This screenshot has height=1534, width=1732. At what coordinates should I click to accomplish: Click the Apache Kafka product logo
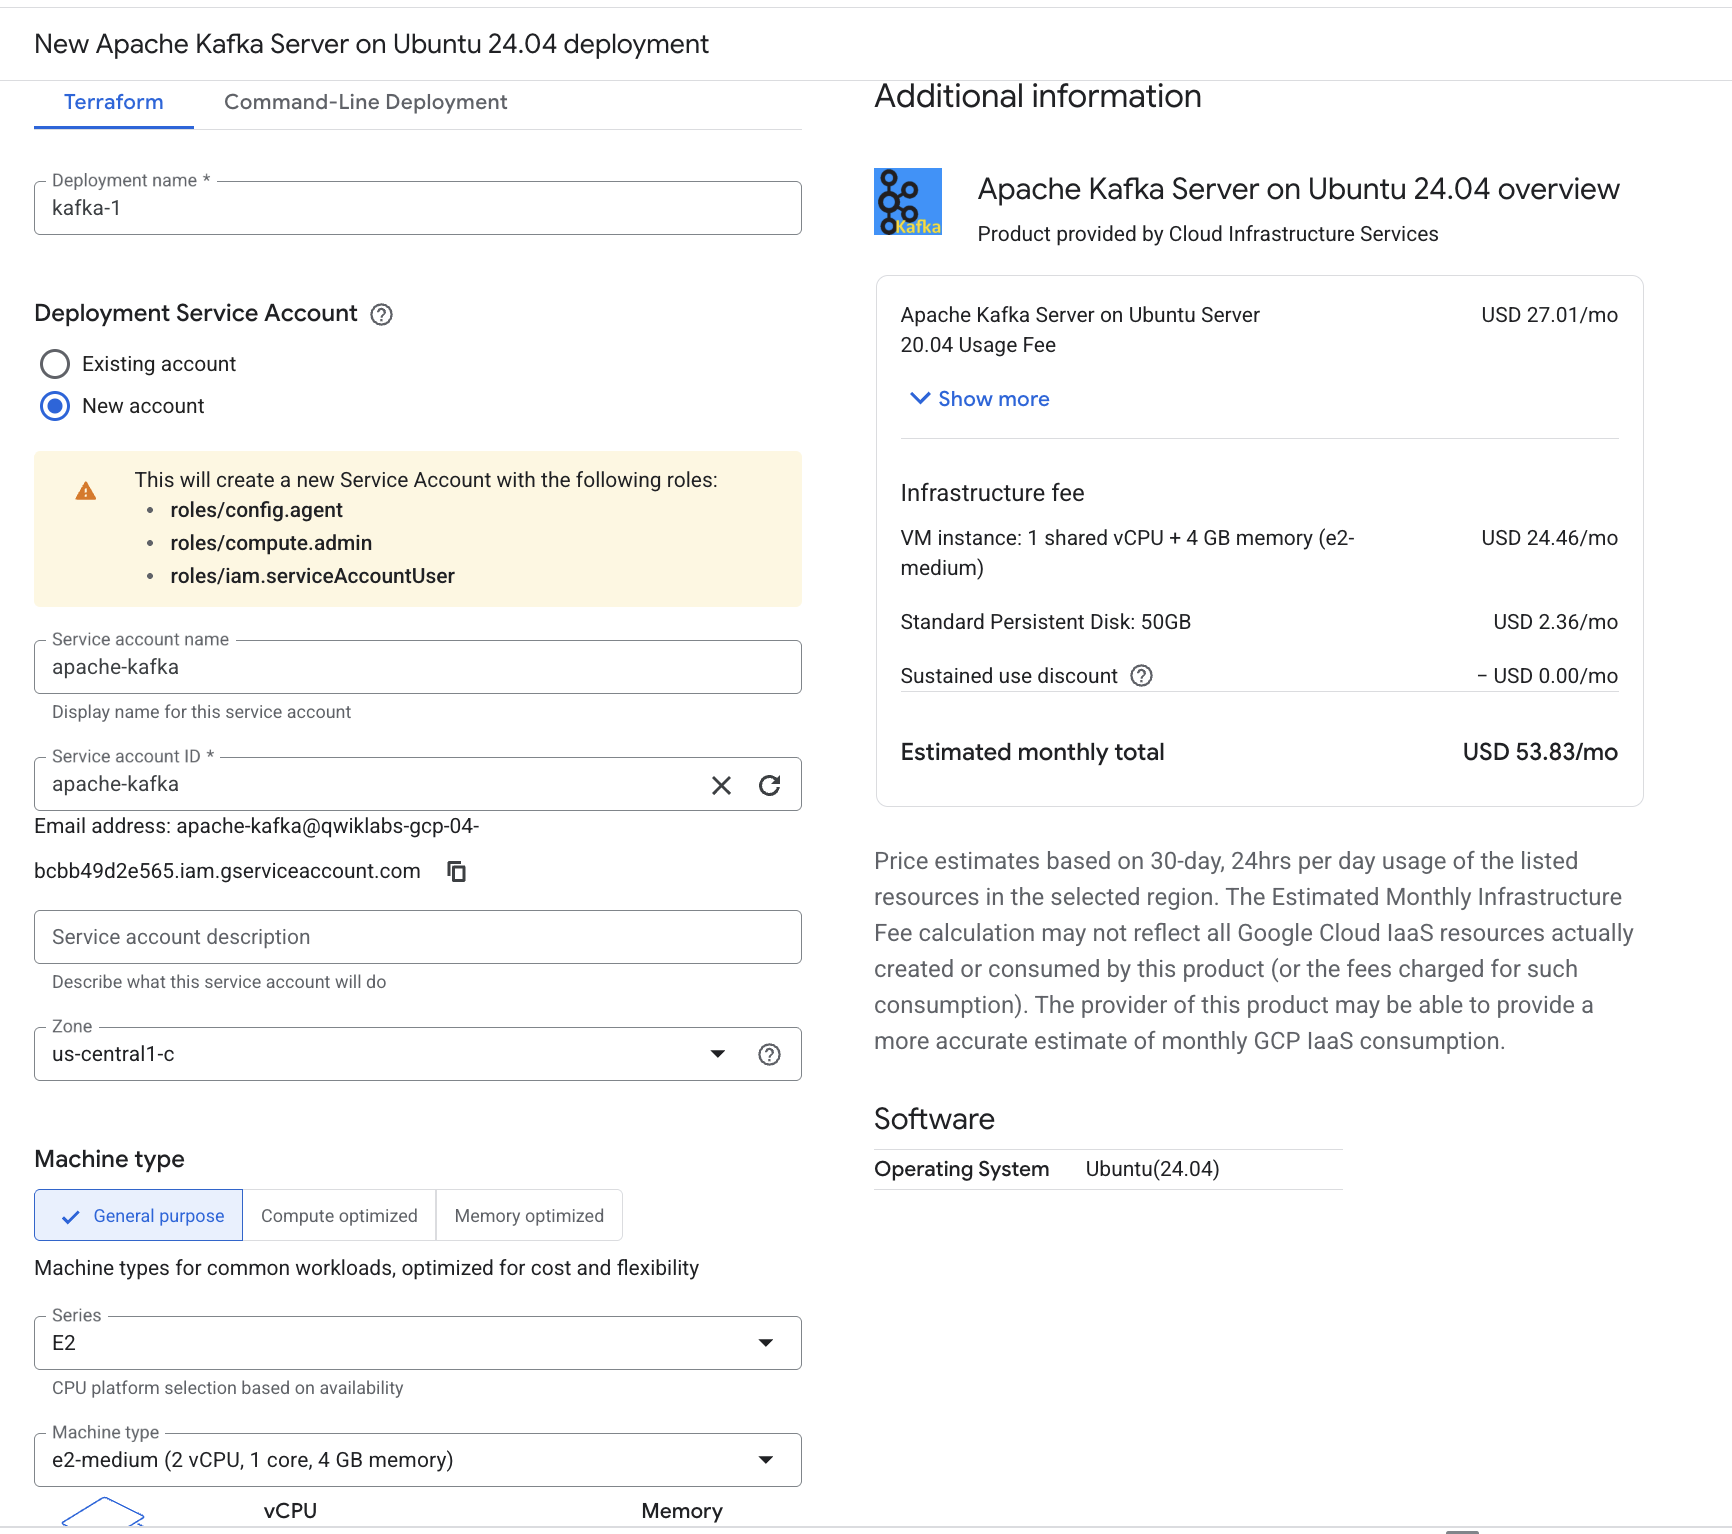(908, 202)
